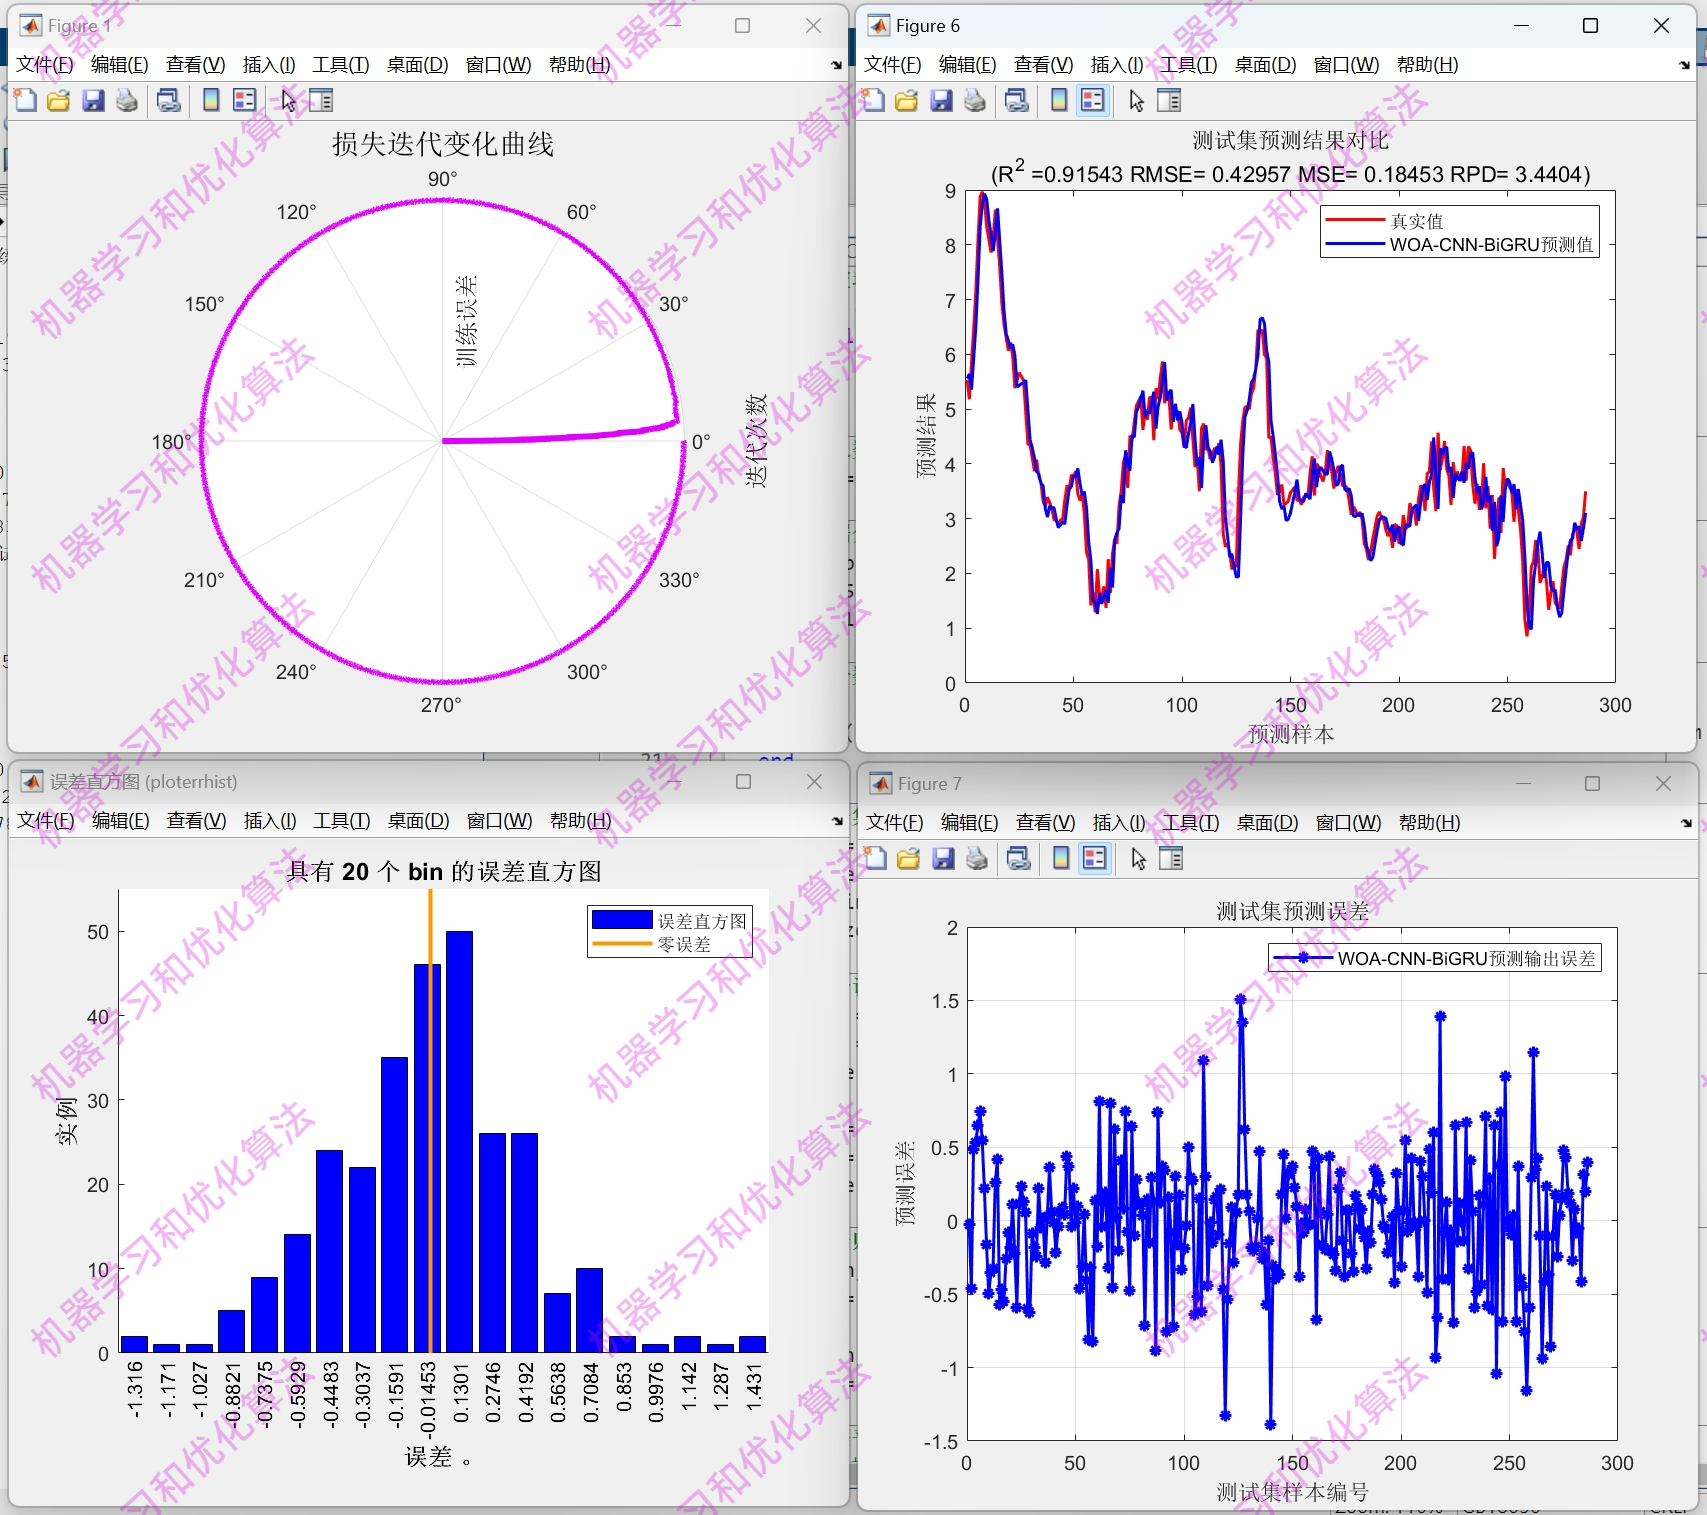Click x-axis label 测试集样本编号 in Figure 7
This screenshot has width=1707, height=1515.
tap(1293, 1492)
